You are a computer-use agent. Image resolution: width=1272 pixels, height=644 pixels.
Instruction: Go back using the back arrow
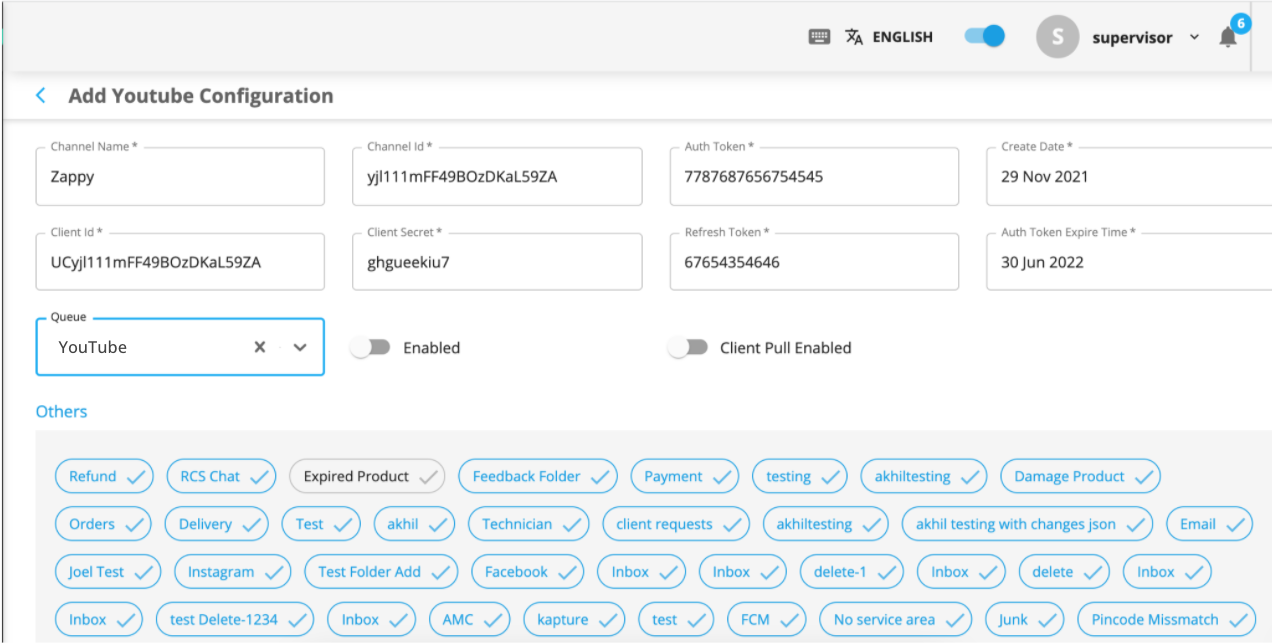coord(41,96)
